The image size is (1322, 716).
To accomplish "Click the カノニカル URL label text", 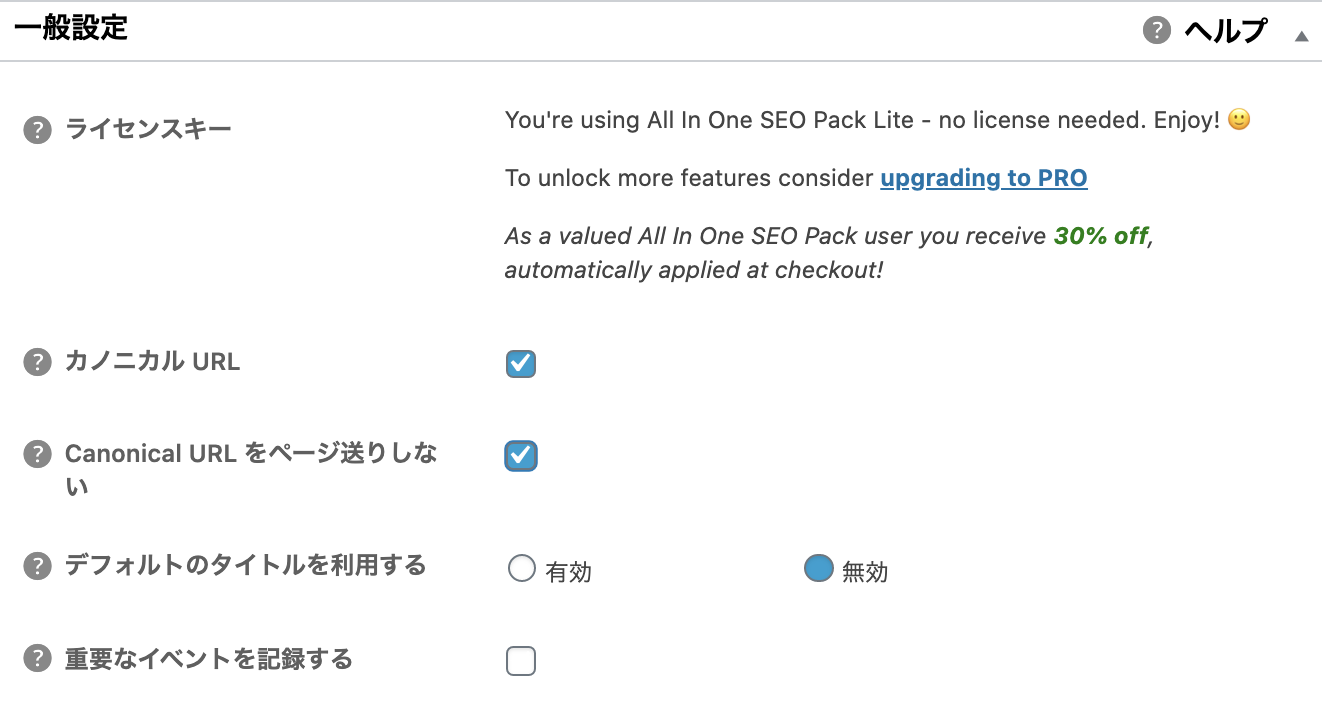I will coord(152,362).
